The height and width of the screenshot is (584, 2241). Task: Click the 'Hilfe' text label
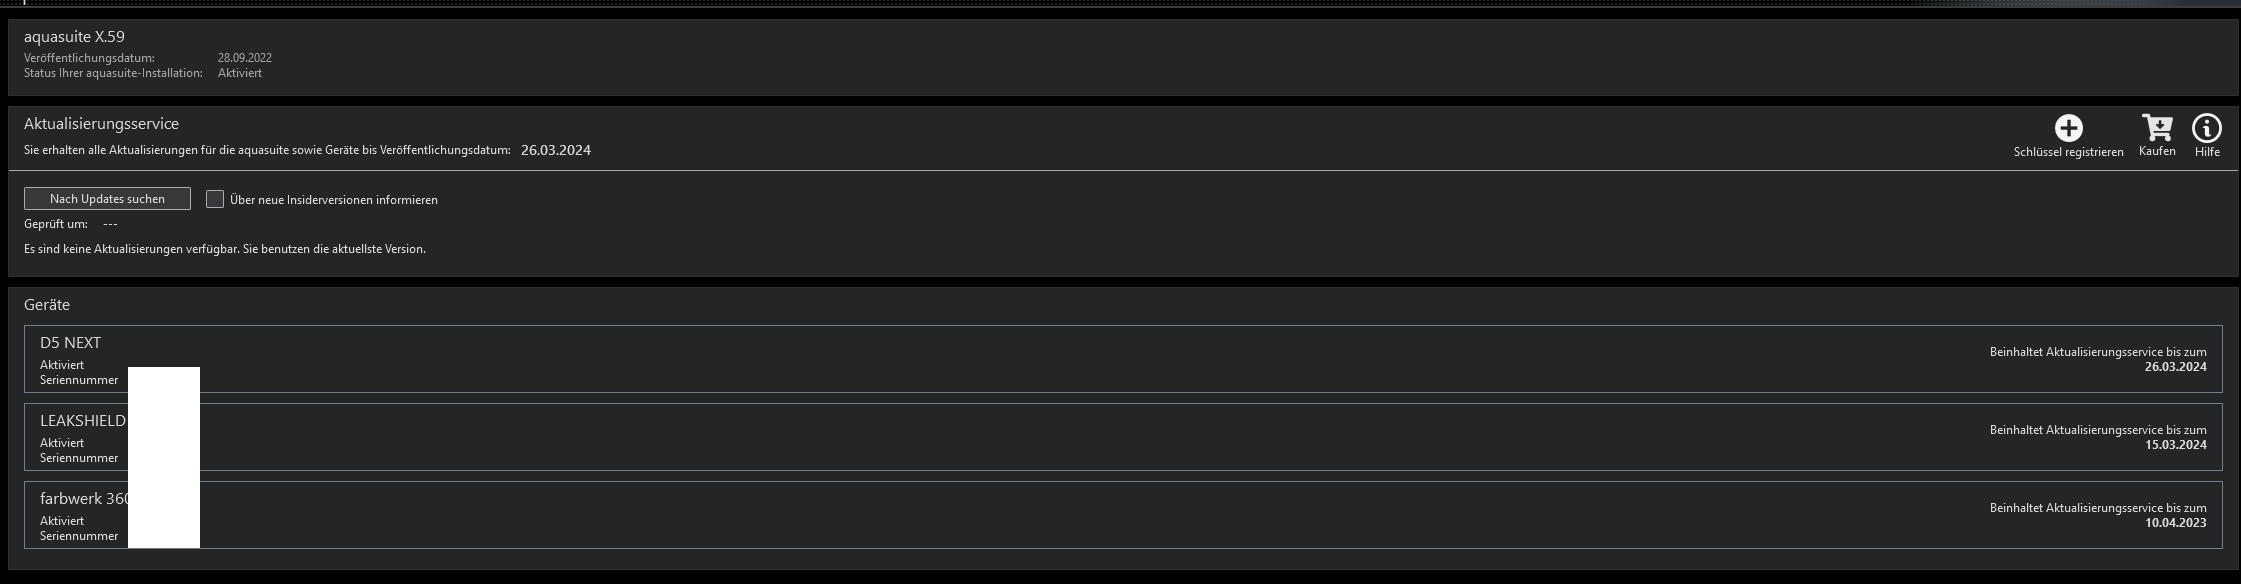[x=2207, y=152]
